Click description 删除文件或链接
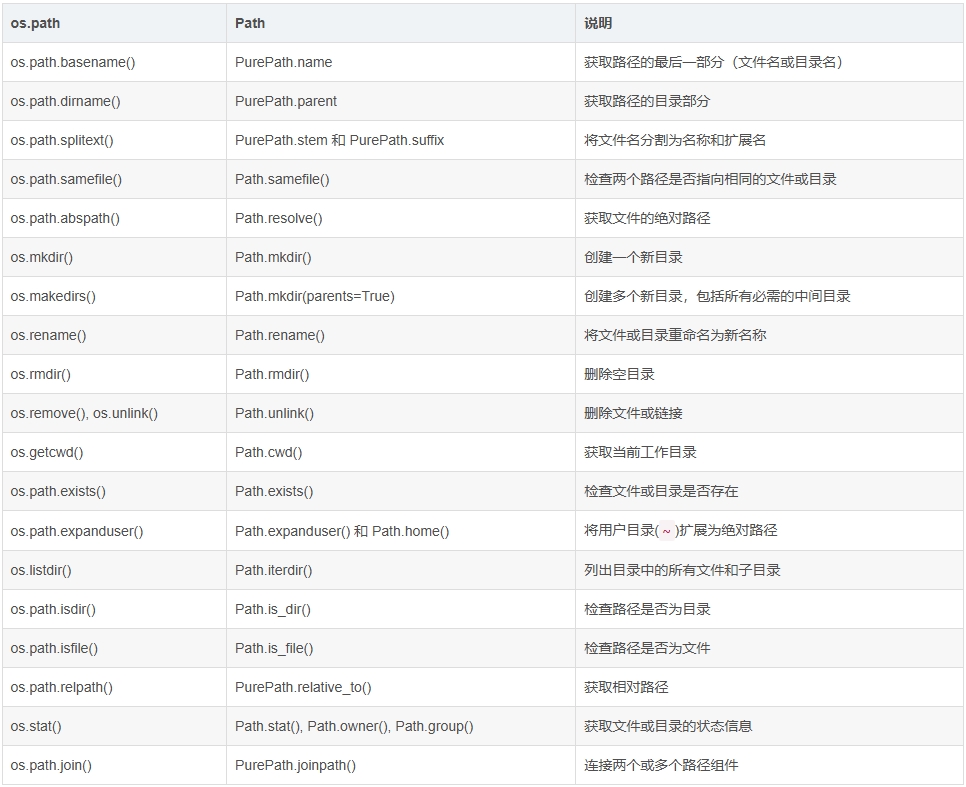 click(633, 414)
